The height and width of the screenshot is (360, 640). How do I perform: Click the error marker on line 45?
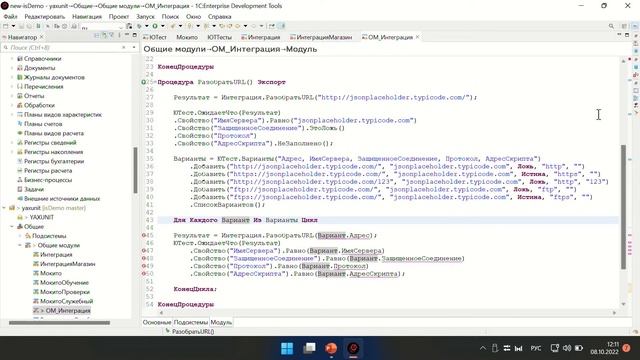pos(144,236)
